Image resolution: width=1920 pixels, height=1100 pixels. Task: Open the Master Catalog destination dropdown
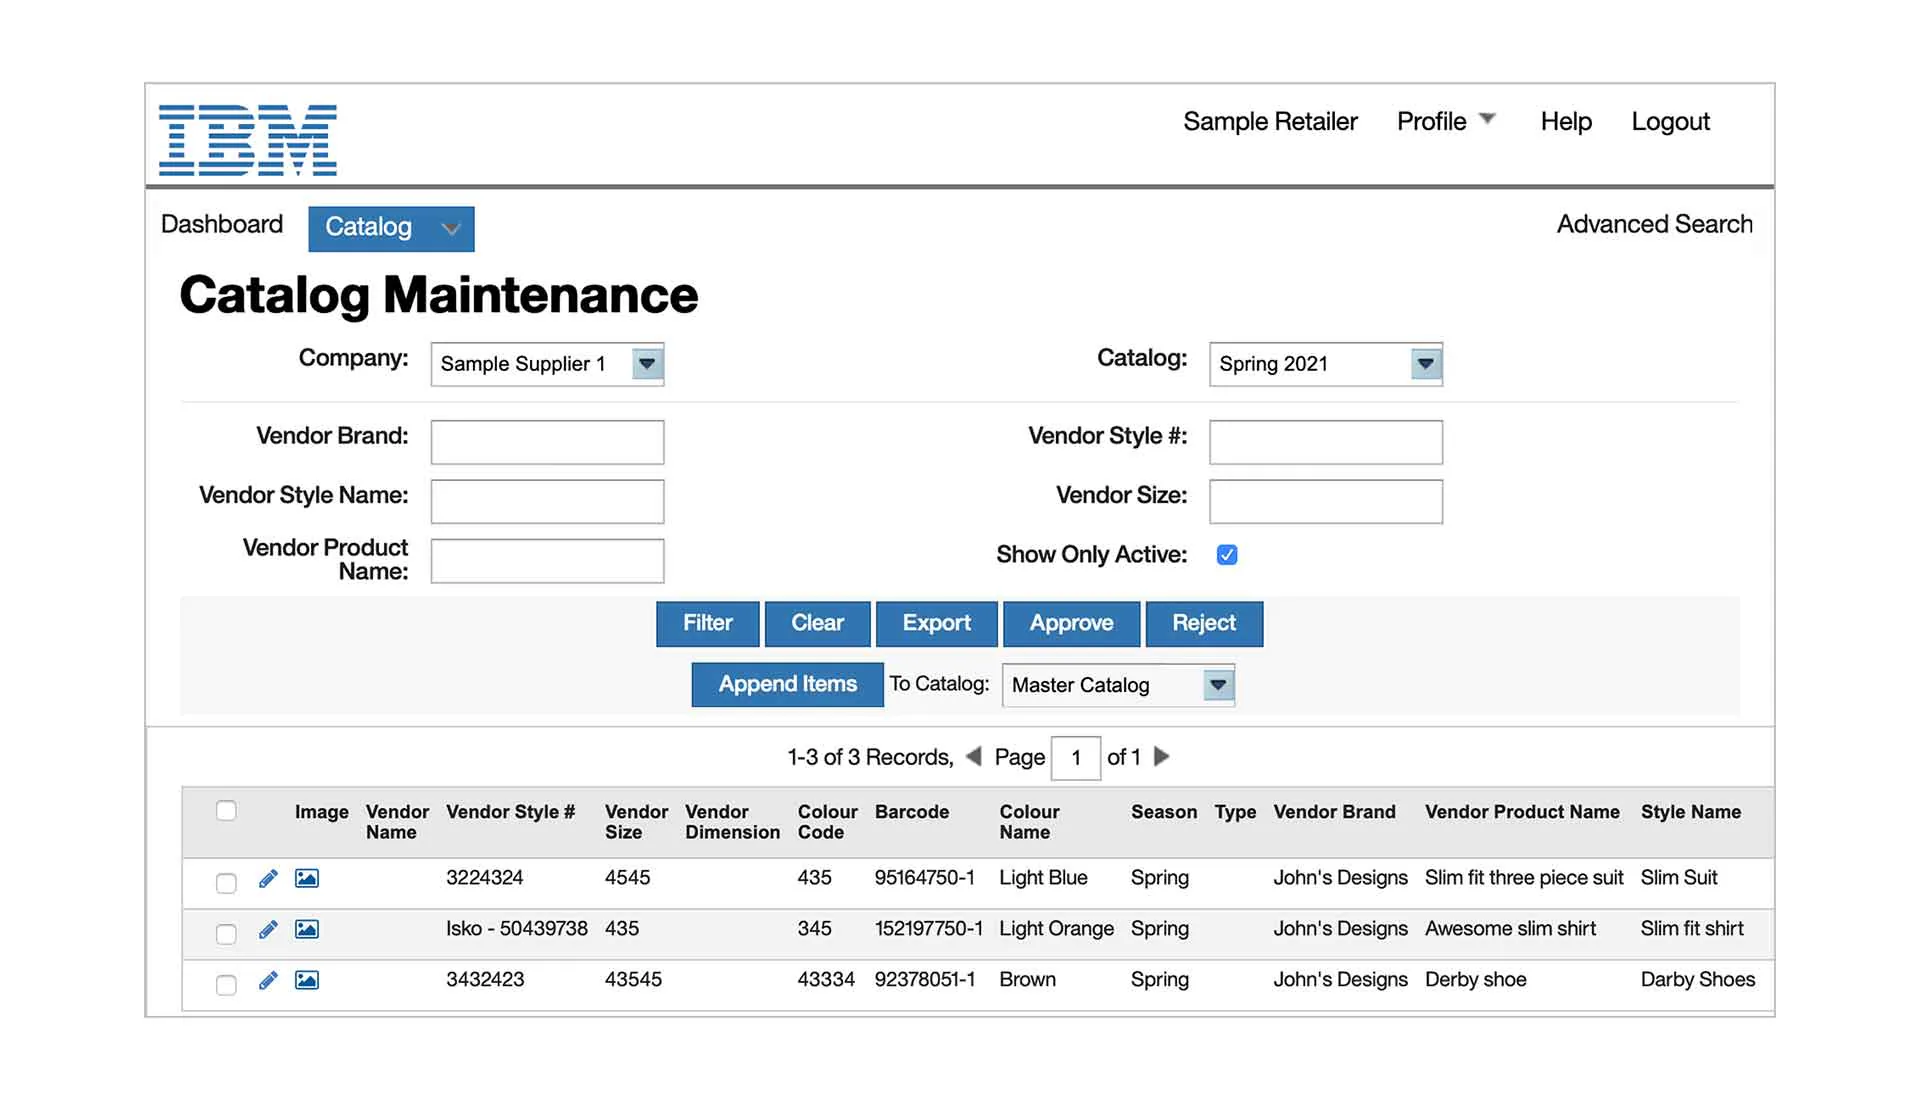(1217, 685)
